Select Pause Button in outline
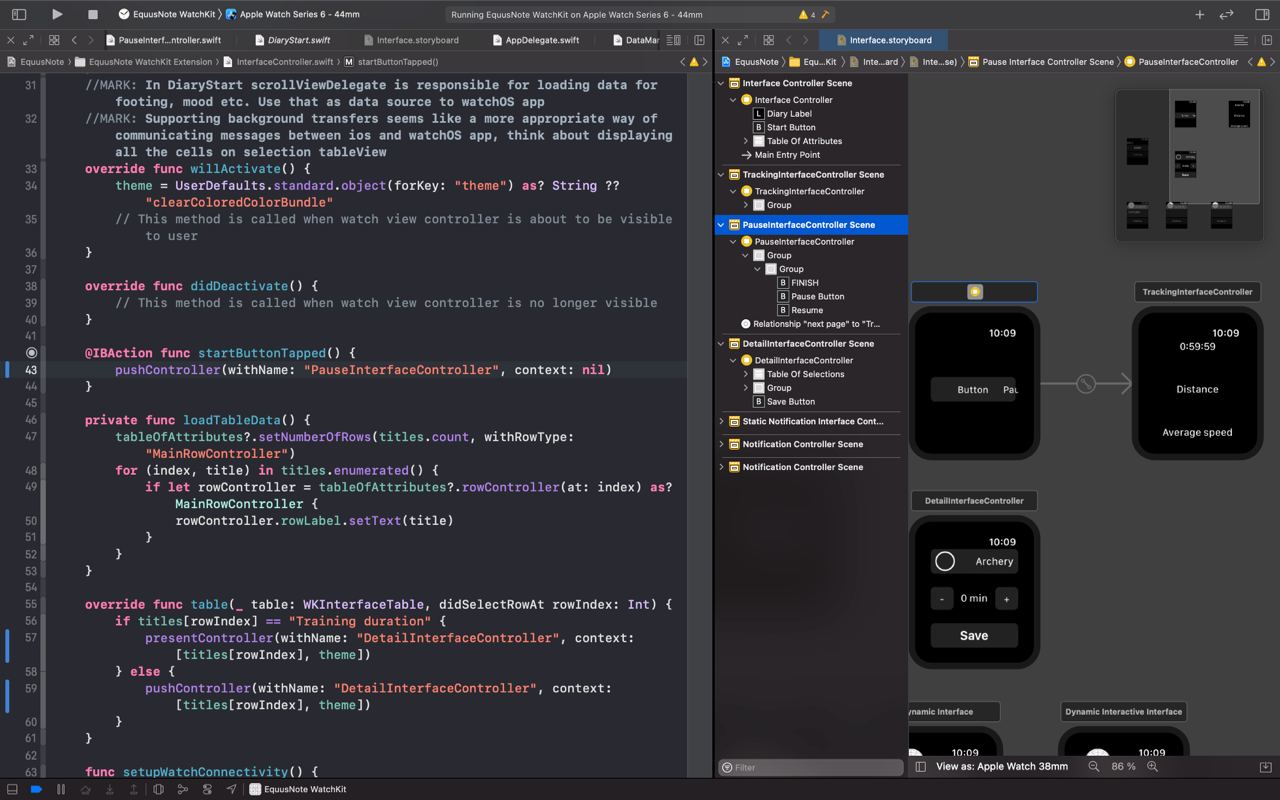1280x800 pixels. coord(811,296)
